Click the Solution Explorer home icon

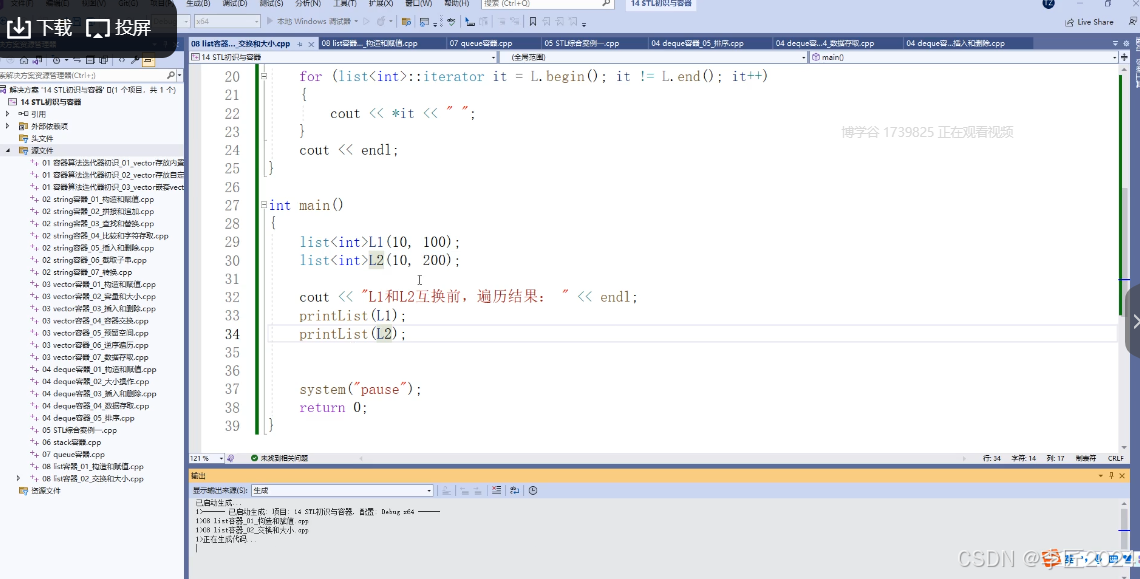point(24,60)
